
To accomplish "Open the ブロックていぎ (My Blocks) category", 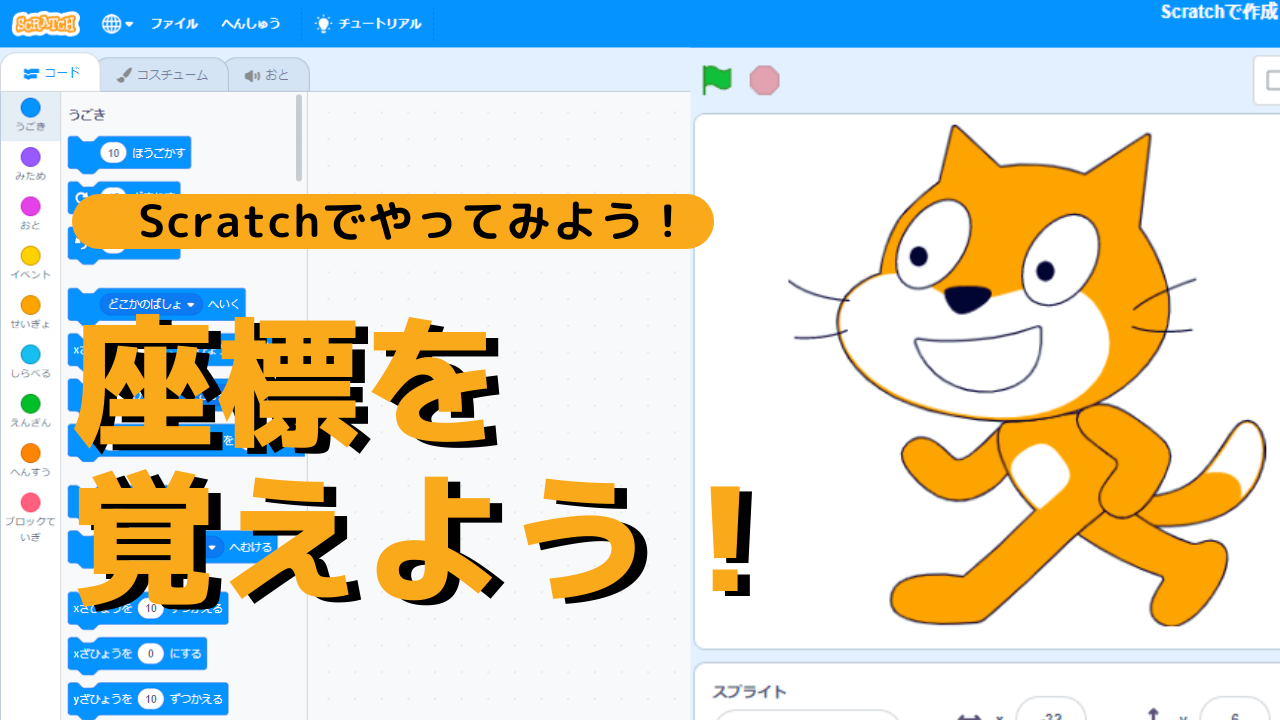I will click(x=31, y=503).
